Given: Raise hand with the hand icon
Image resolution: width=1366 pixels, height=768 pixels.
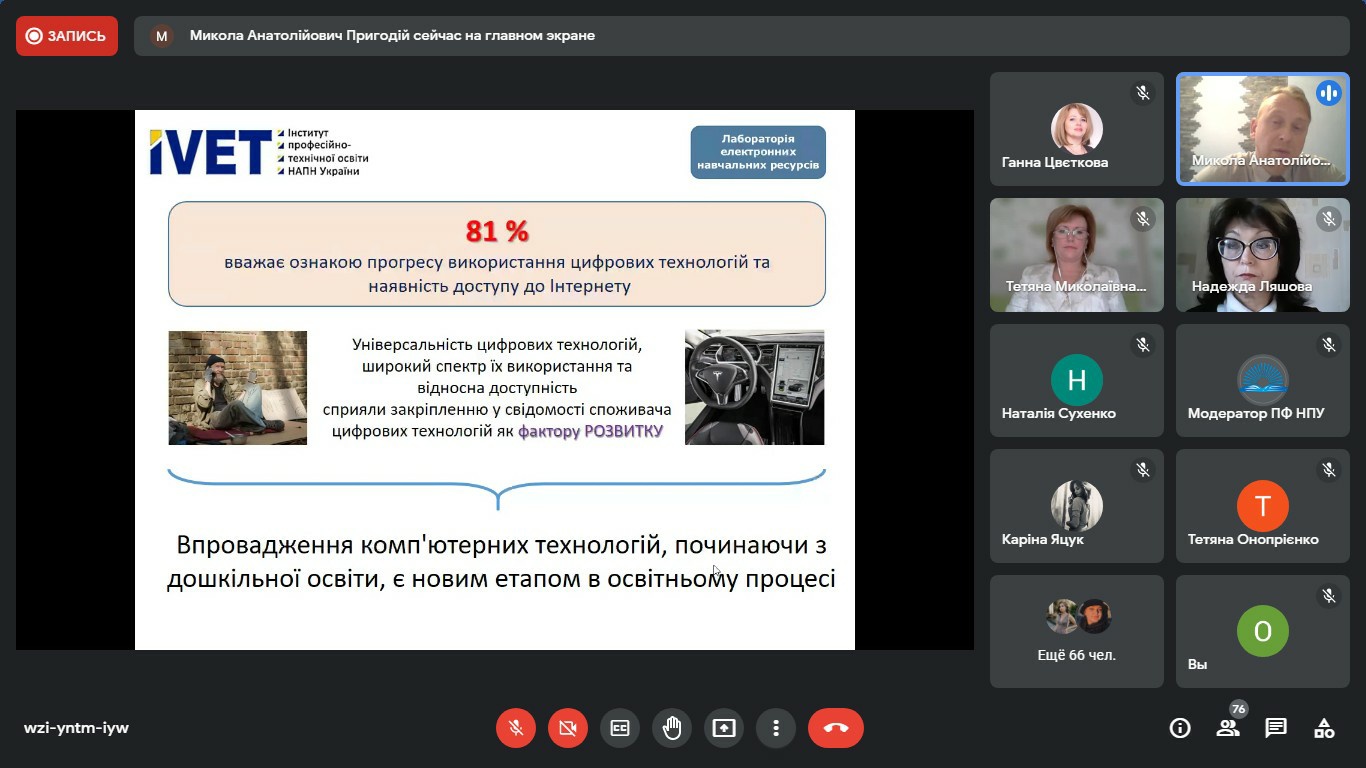Looking at the screenshot, I should coord(672,728).
